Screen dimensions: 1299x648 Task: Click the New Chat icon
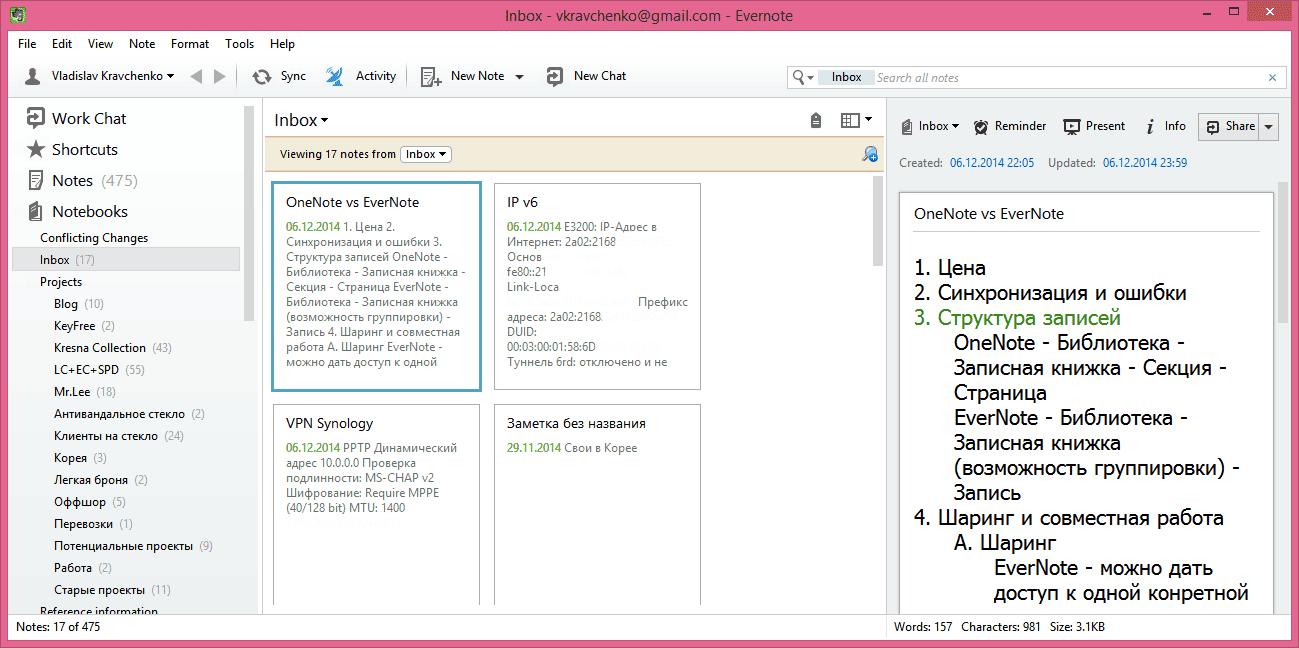point(555,77)
